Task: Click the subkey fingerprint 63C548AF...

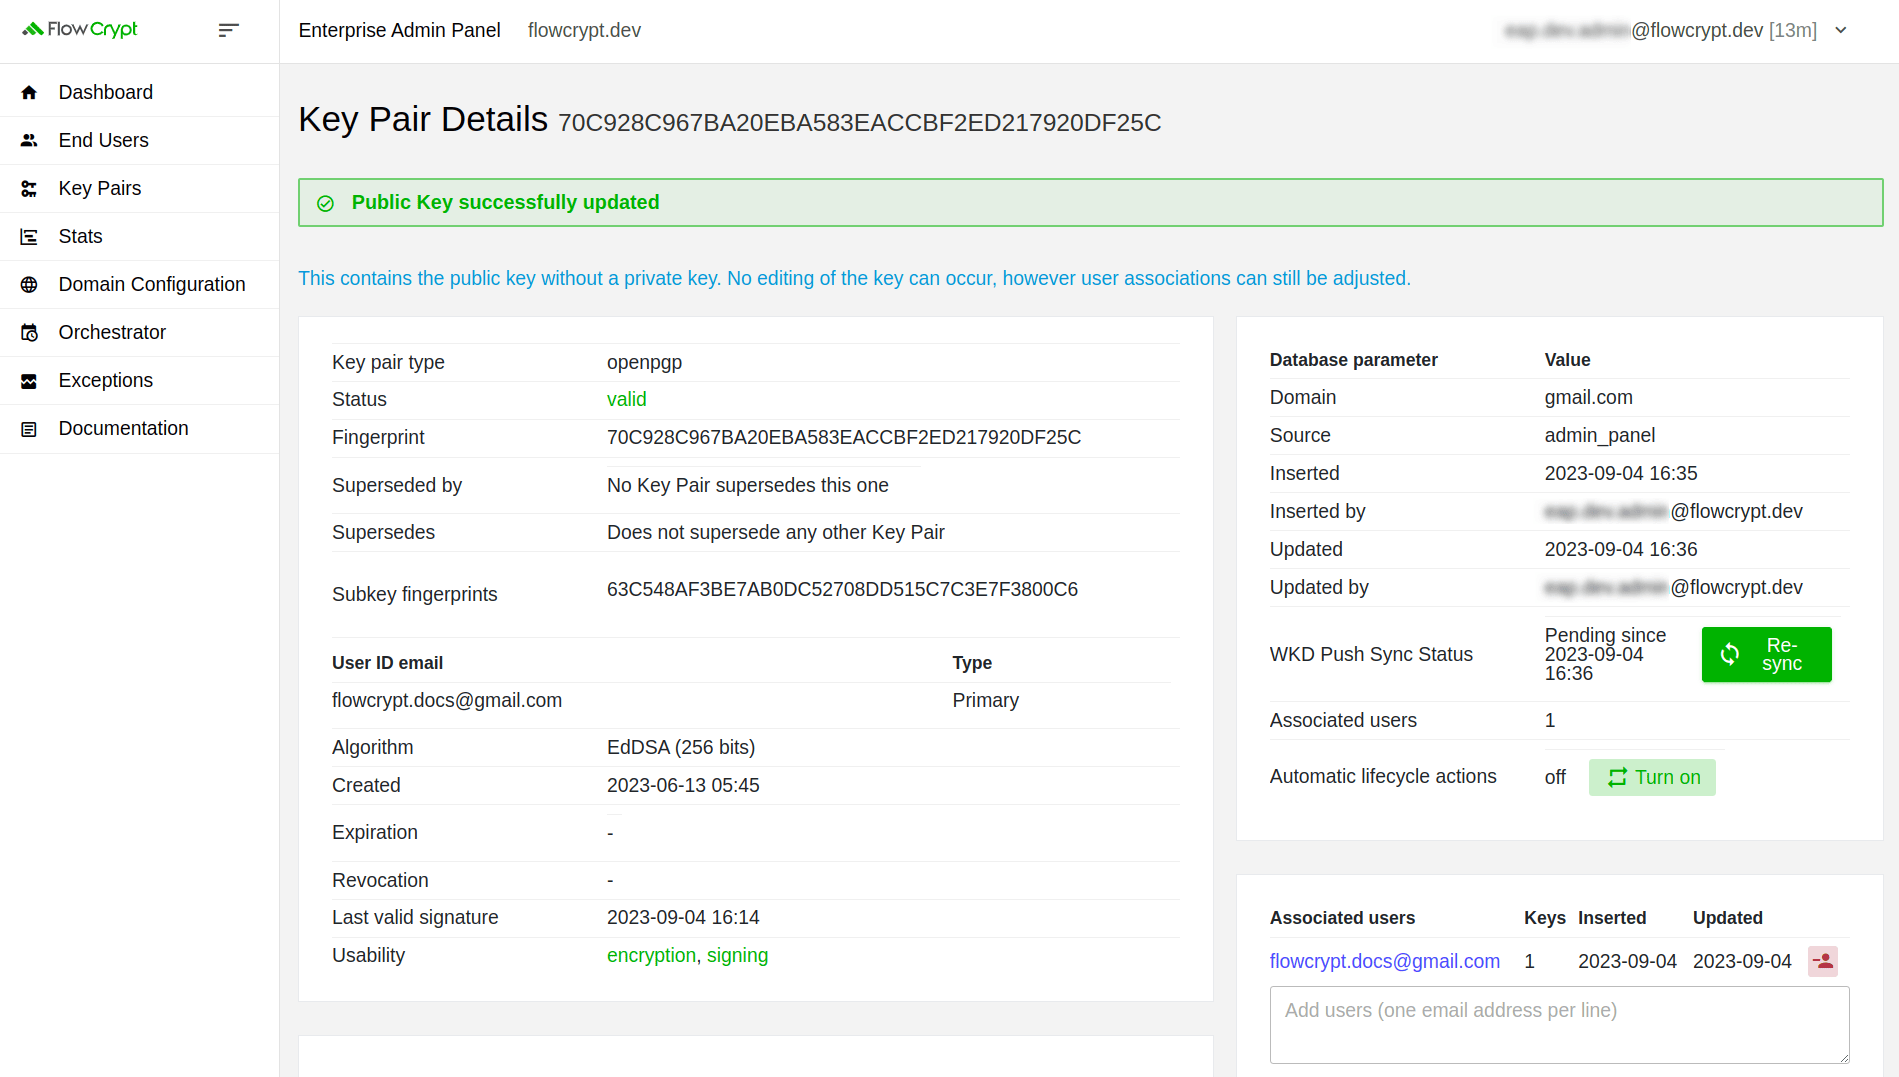Action: tap(842, 589)
